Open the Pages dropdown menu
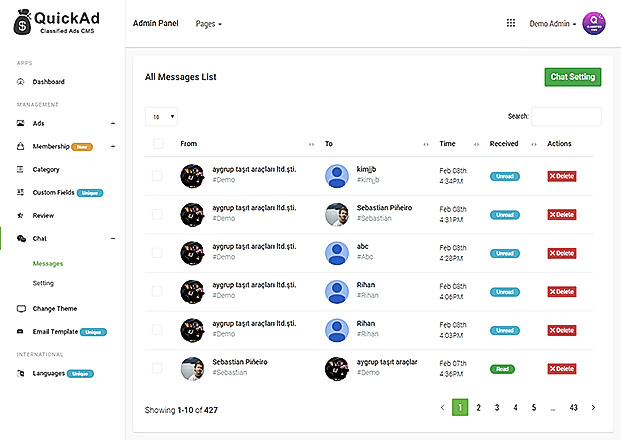This screenshot has height=440, width=621. [x=209, y=23]
